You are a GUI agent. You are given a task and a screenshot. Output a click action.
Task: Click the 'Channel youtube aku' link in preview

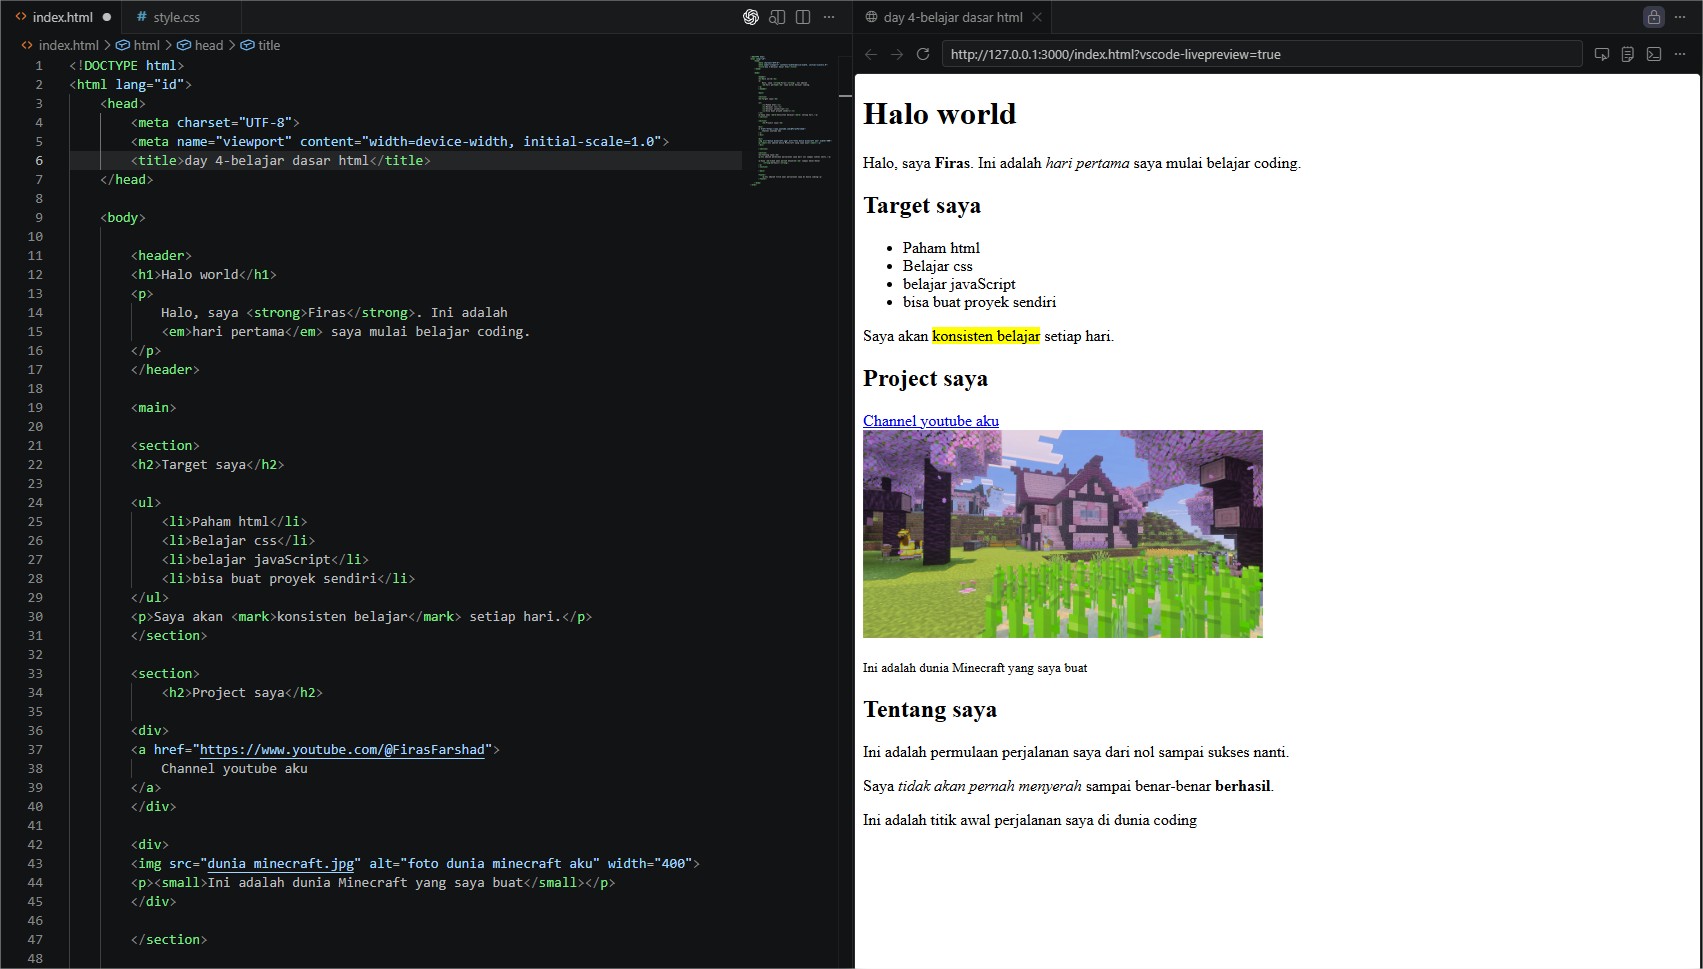click(930, 421)
